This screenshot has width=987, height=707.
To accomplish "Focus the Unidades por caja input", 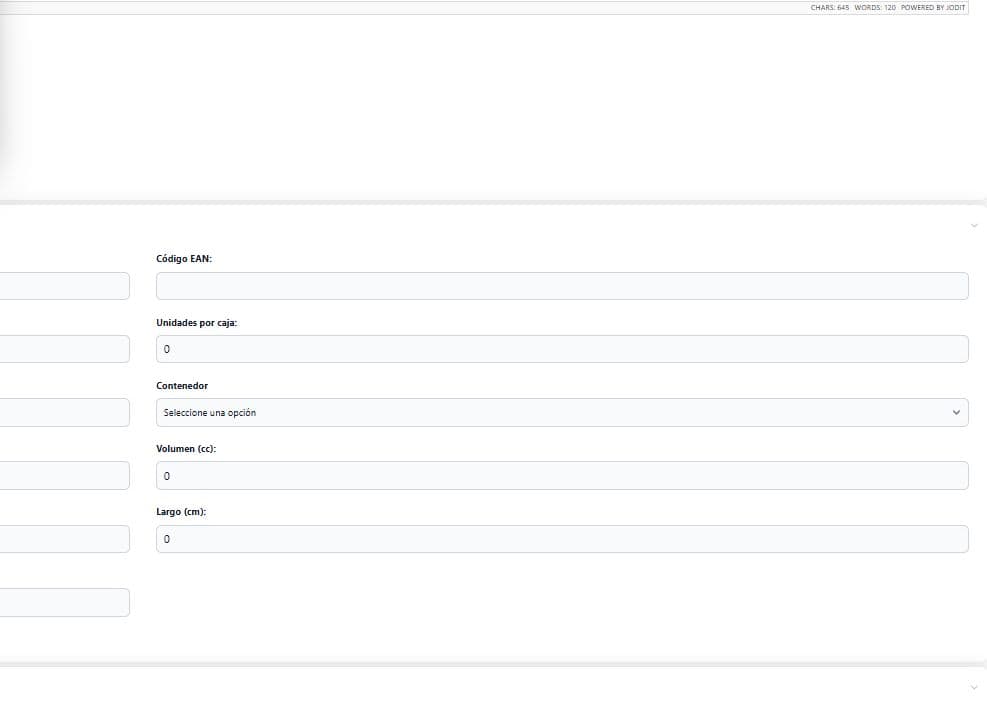I will click(562, 349).
